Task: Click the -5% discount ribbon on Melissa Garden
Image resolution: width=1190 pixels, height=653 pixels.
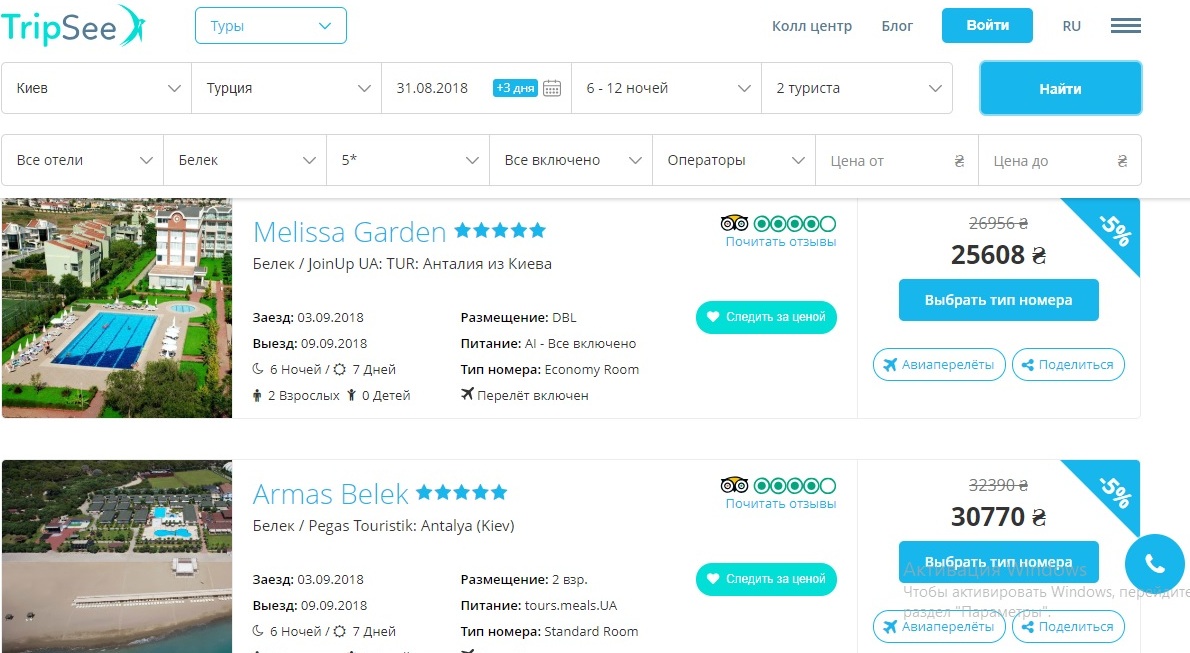Action: point(1113,232)
